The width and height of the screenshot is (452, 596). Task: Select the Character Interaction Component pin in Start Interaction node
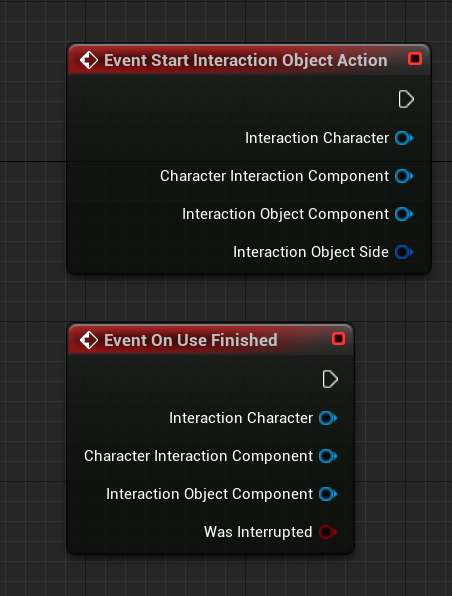(x=404, y=176)
